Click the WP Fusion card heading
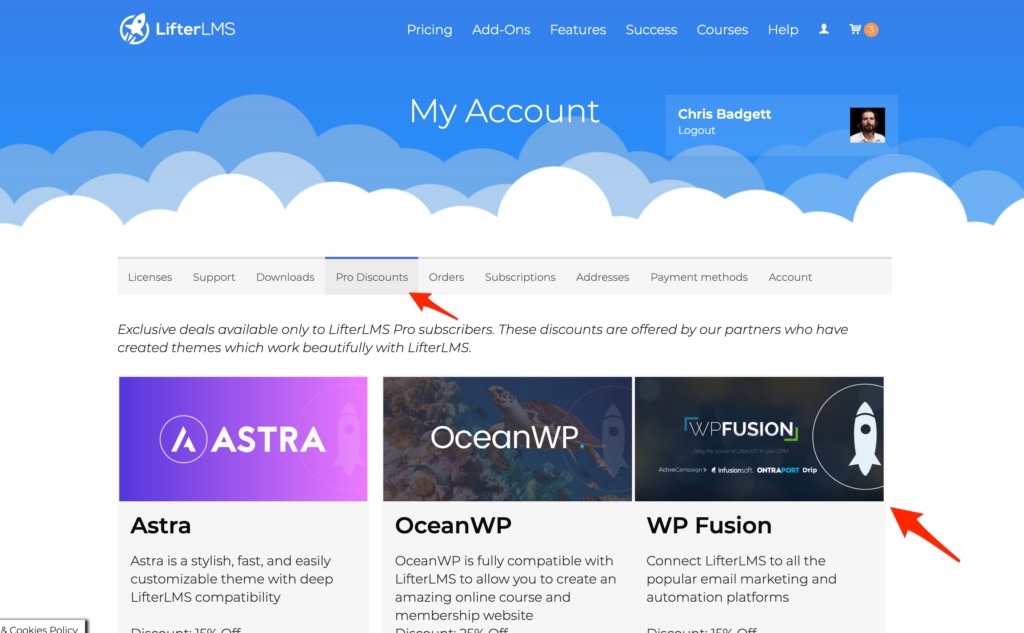This screenshot has width=1024, height=633. pyautogui.click(x=709, y=525)
